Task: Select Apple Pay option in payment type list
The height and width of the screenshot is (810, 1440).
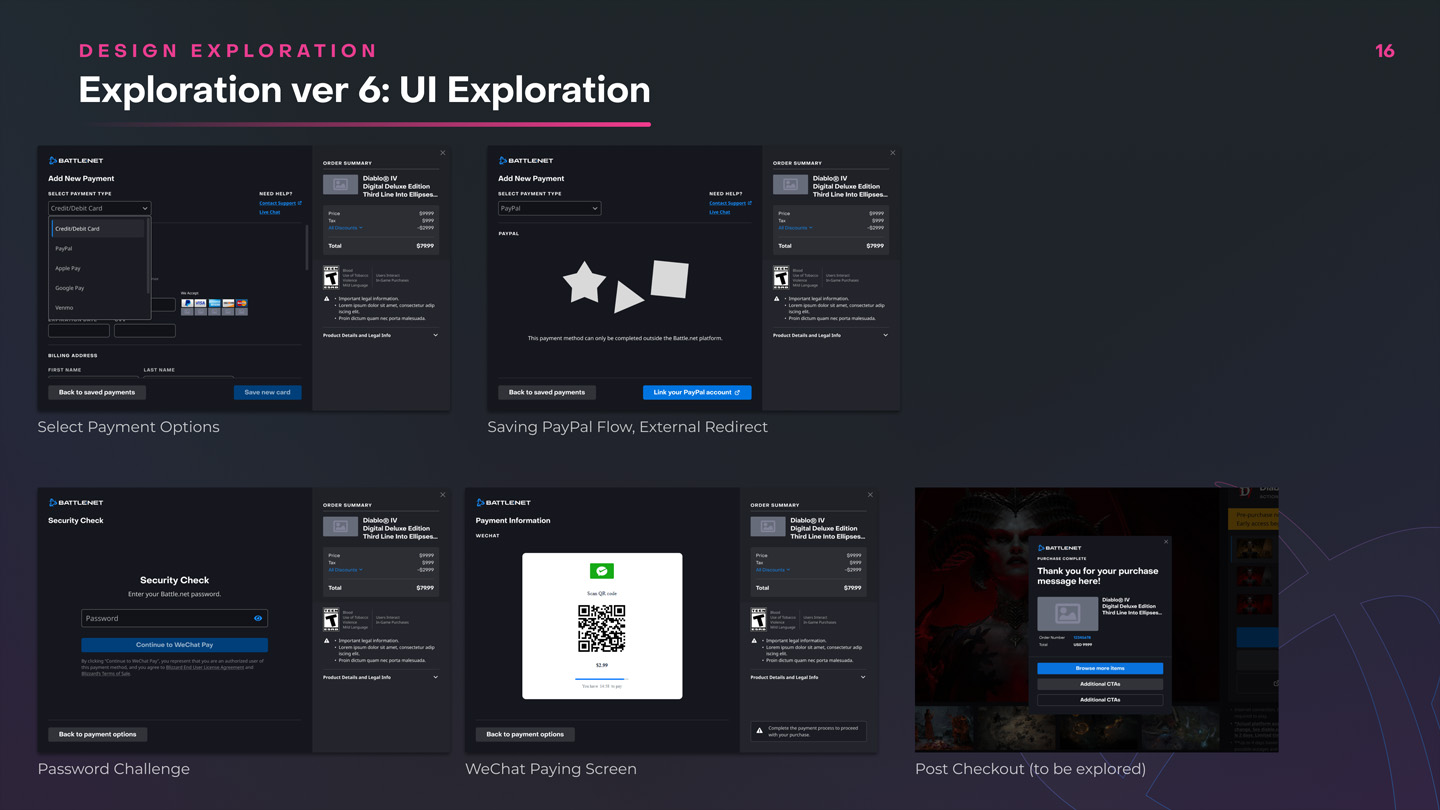Action: (x=98, y=268)
